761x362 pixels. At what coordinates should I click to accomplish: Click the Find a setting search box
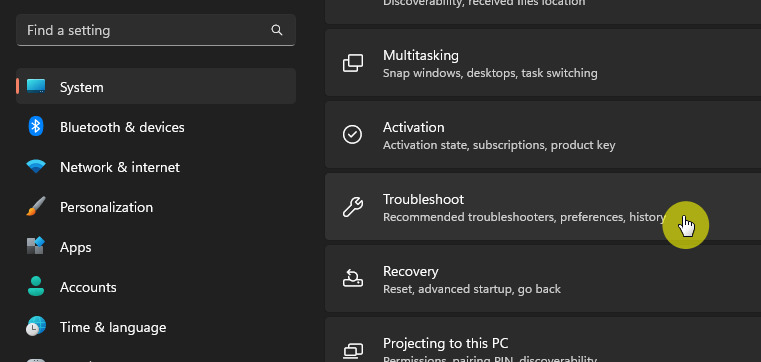pyautogui.click(x=156, y=30)
